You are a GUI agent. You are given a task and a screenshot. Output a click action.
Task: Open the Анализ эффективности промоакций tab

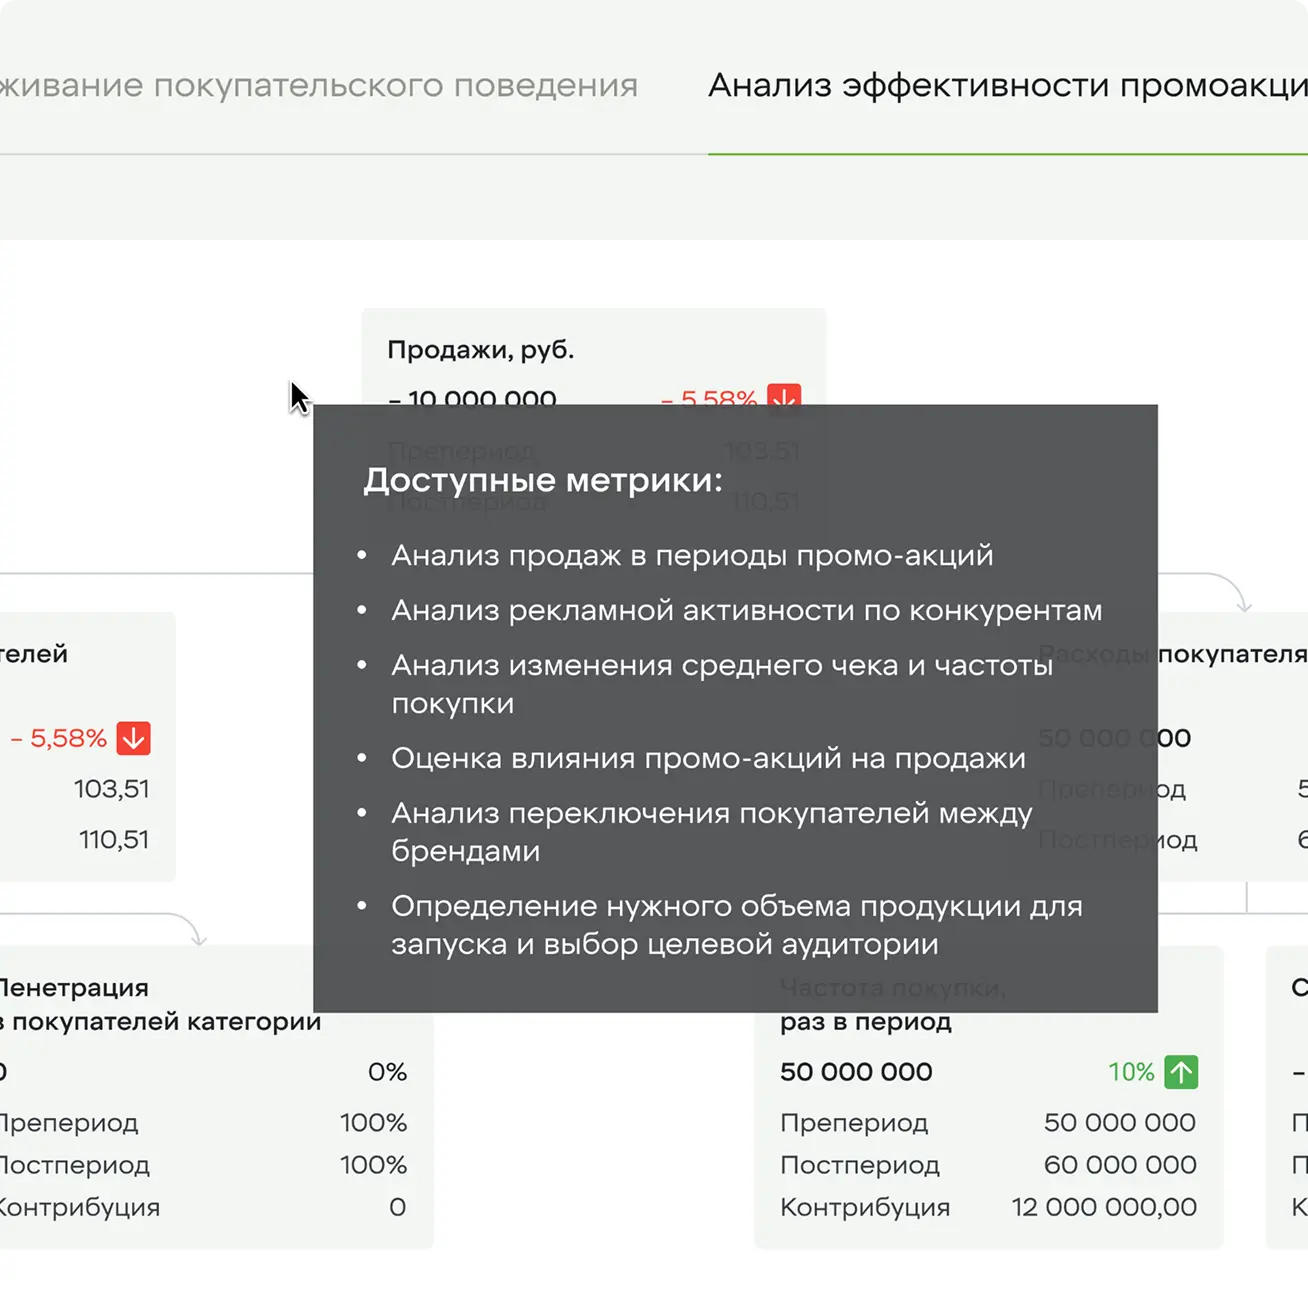click(x=1006, y=86)
